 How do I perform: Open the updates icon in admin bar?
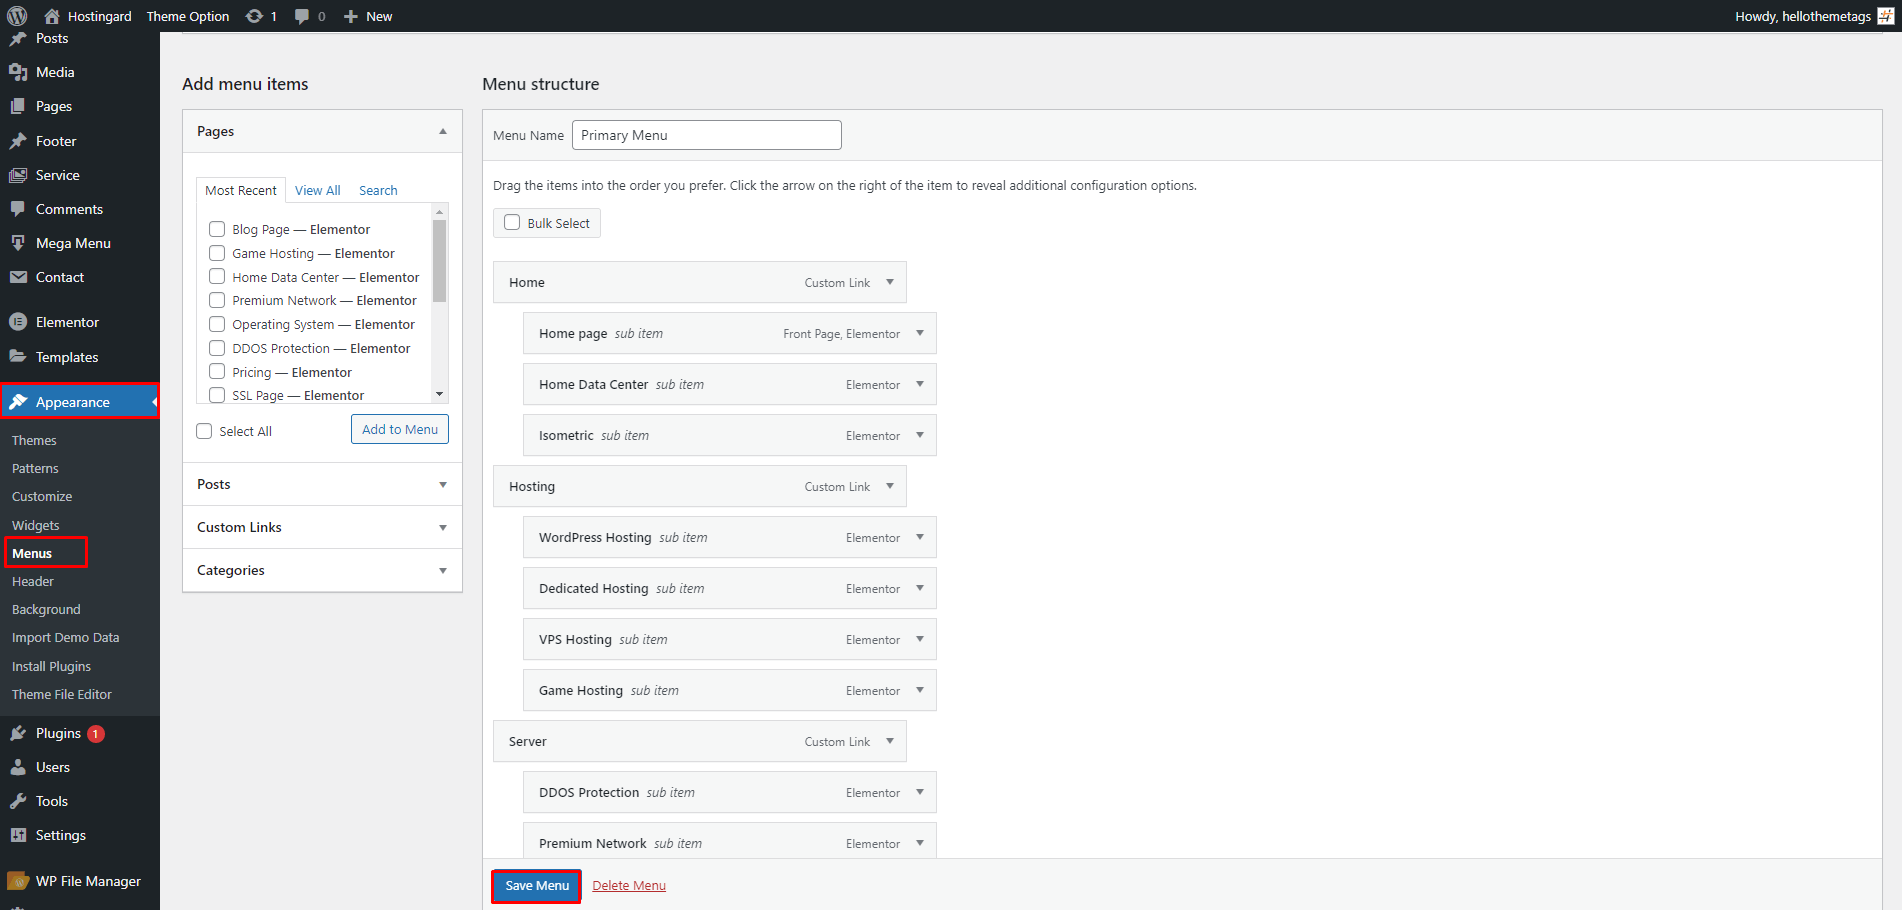coord(254,16)
